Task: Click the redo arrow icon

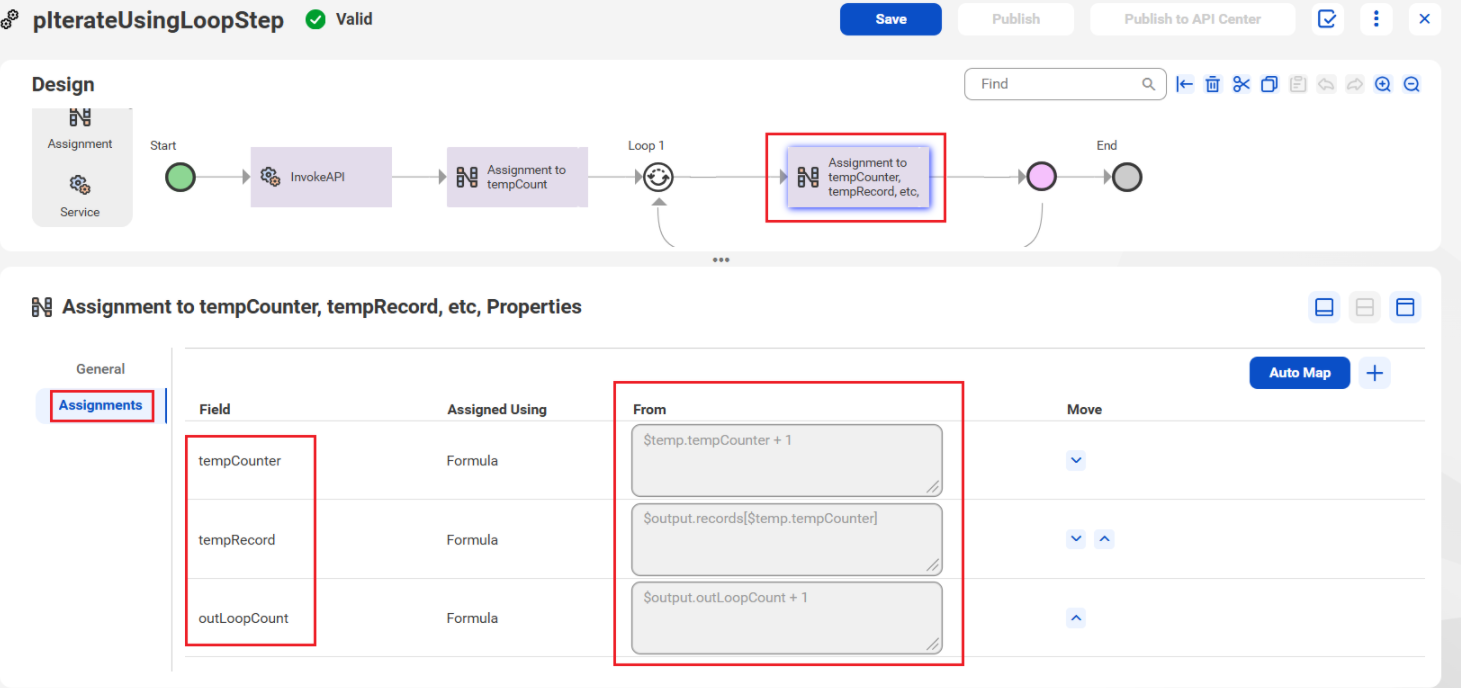Action: coord(1354,84)
